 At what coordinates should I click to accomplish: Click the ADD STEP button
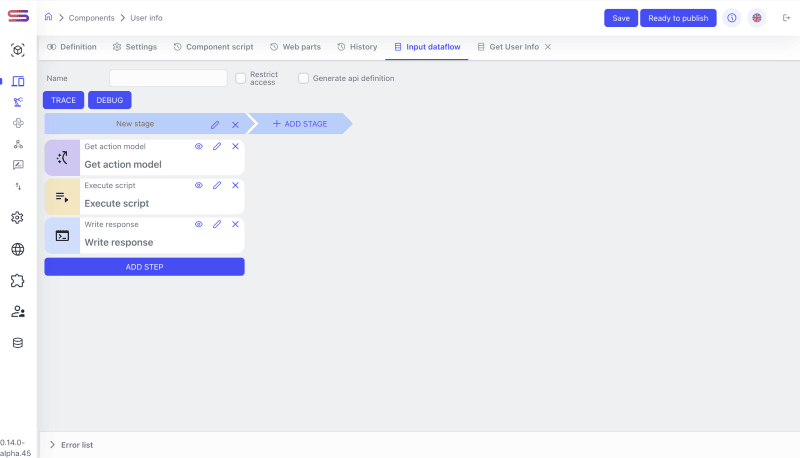click(144, 267)
